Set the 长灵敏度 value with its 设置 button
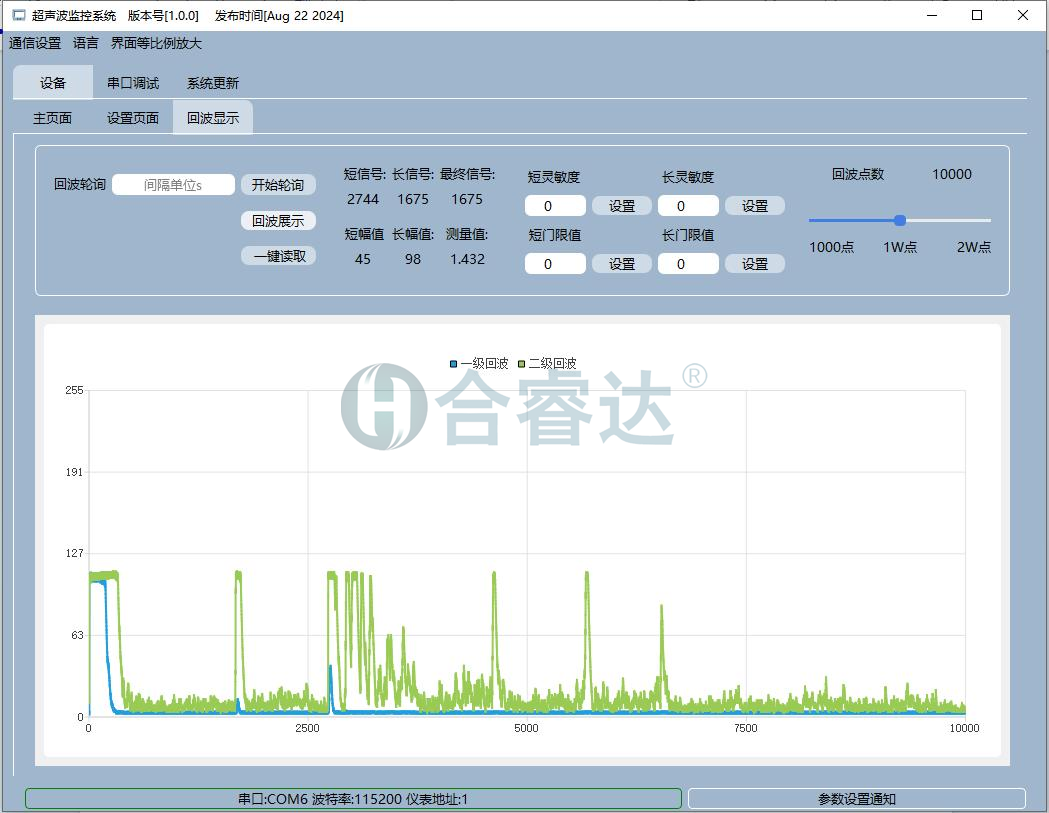 (x=755, y=205)
